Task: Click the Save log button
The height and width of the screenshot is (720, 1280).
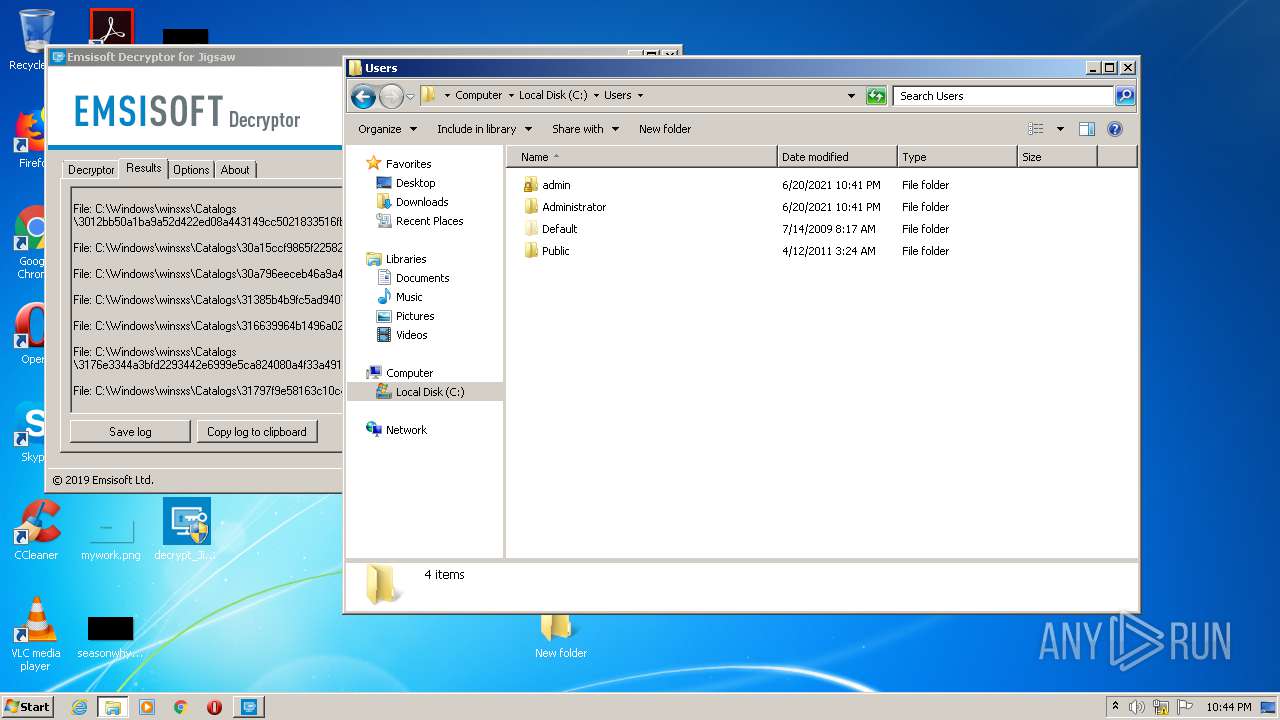Action: pyautogui.click(x=130, y=432)
